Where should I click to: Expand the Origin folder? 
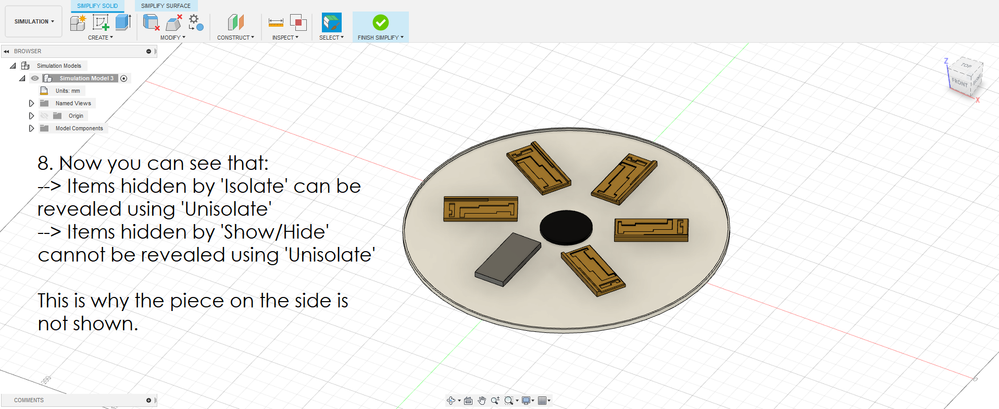(x=31, y=116)
